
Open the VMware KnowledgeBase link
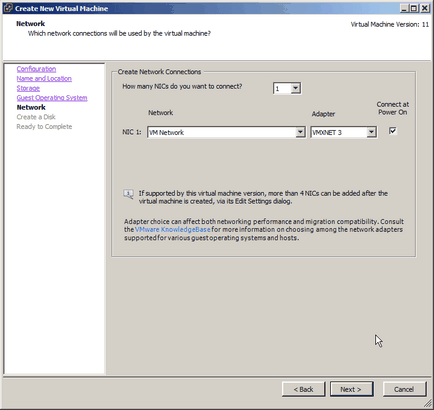pos(172,229)
